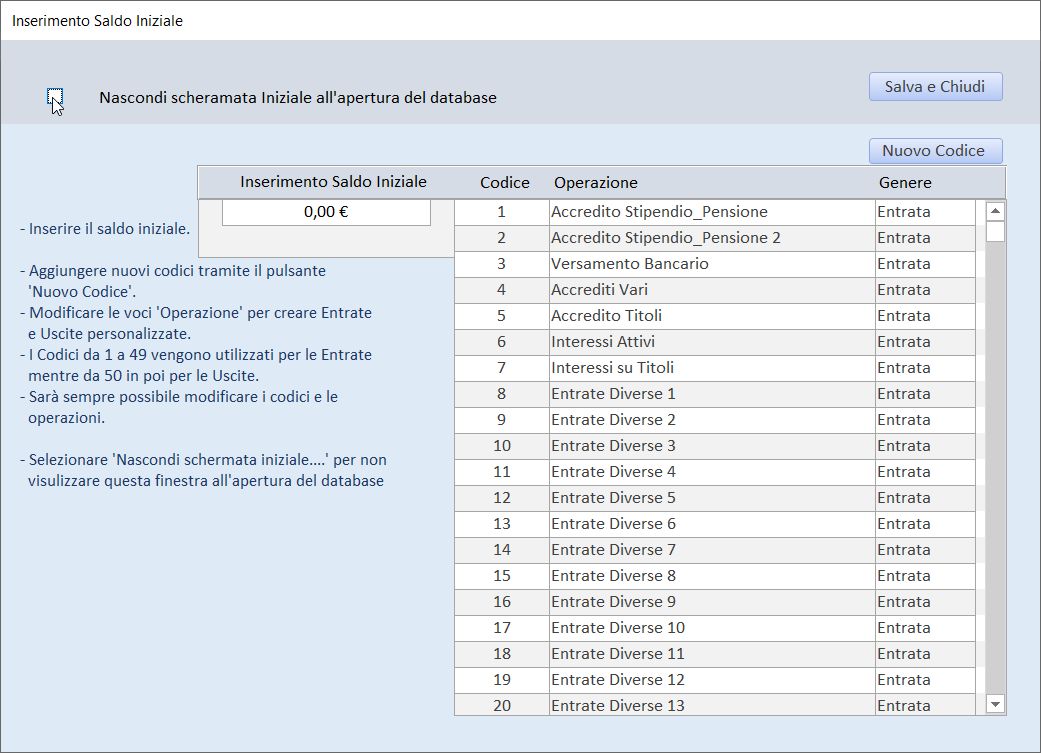Click the 'Inserire il saldo iniziale' instruction text
1041x753 pixels.
click(x=105, y=229)
